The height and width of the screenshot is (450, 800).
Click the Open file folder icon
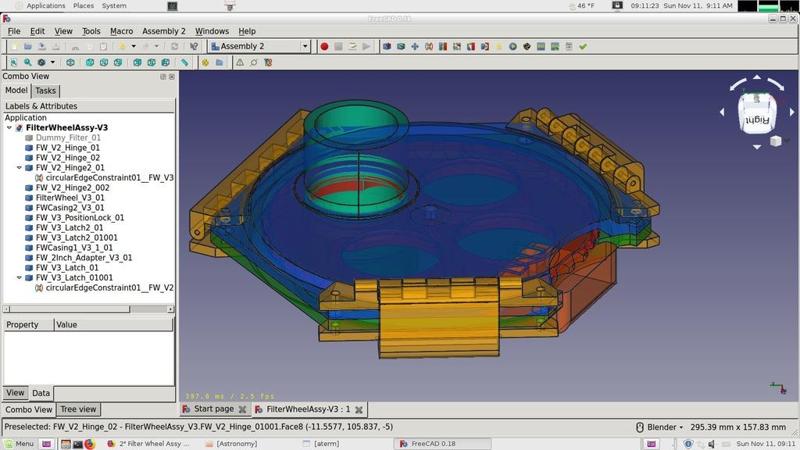tap(28, 46)
